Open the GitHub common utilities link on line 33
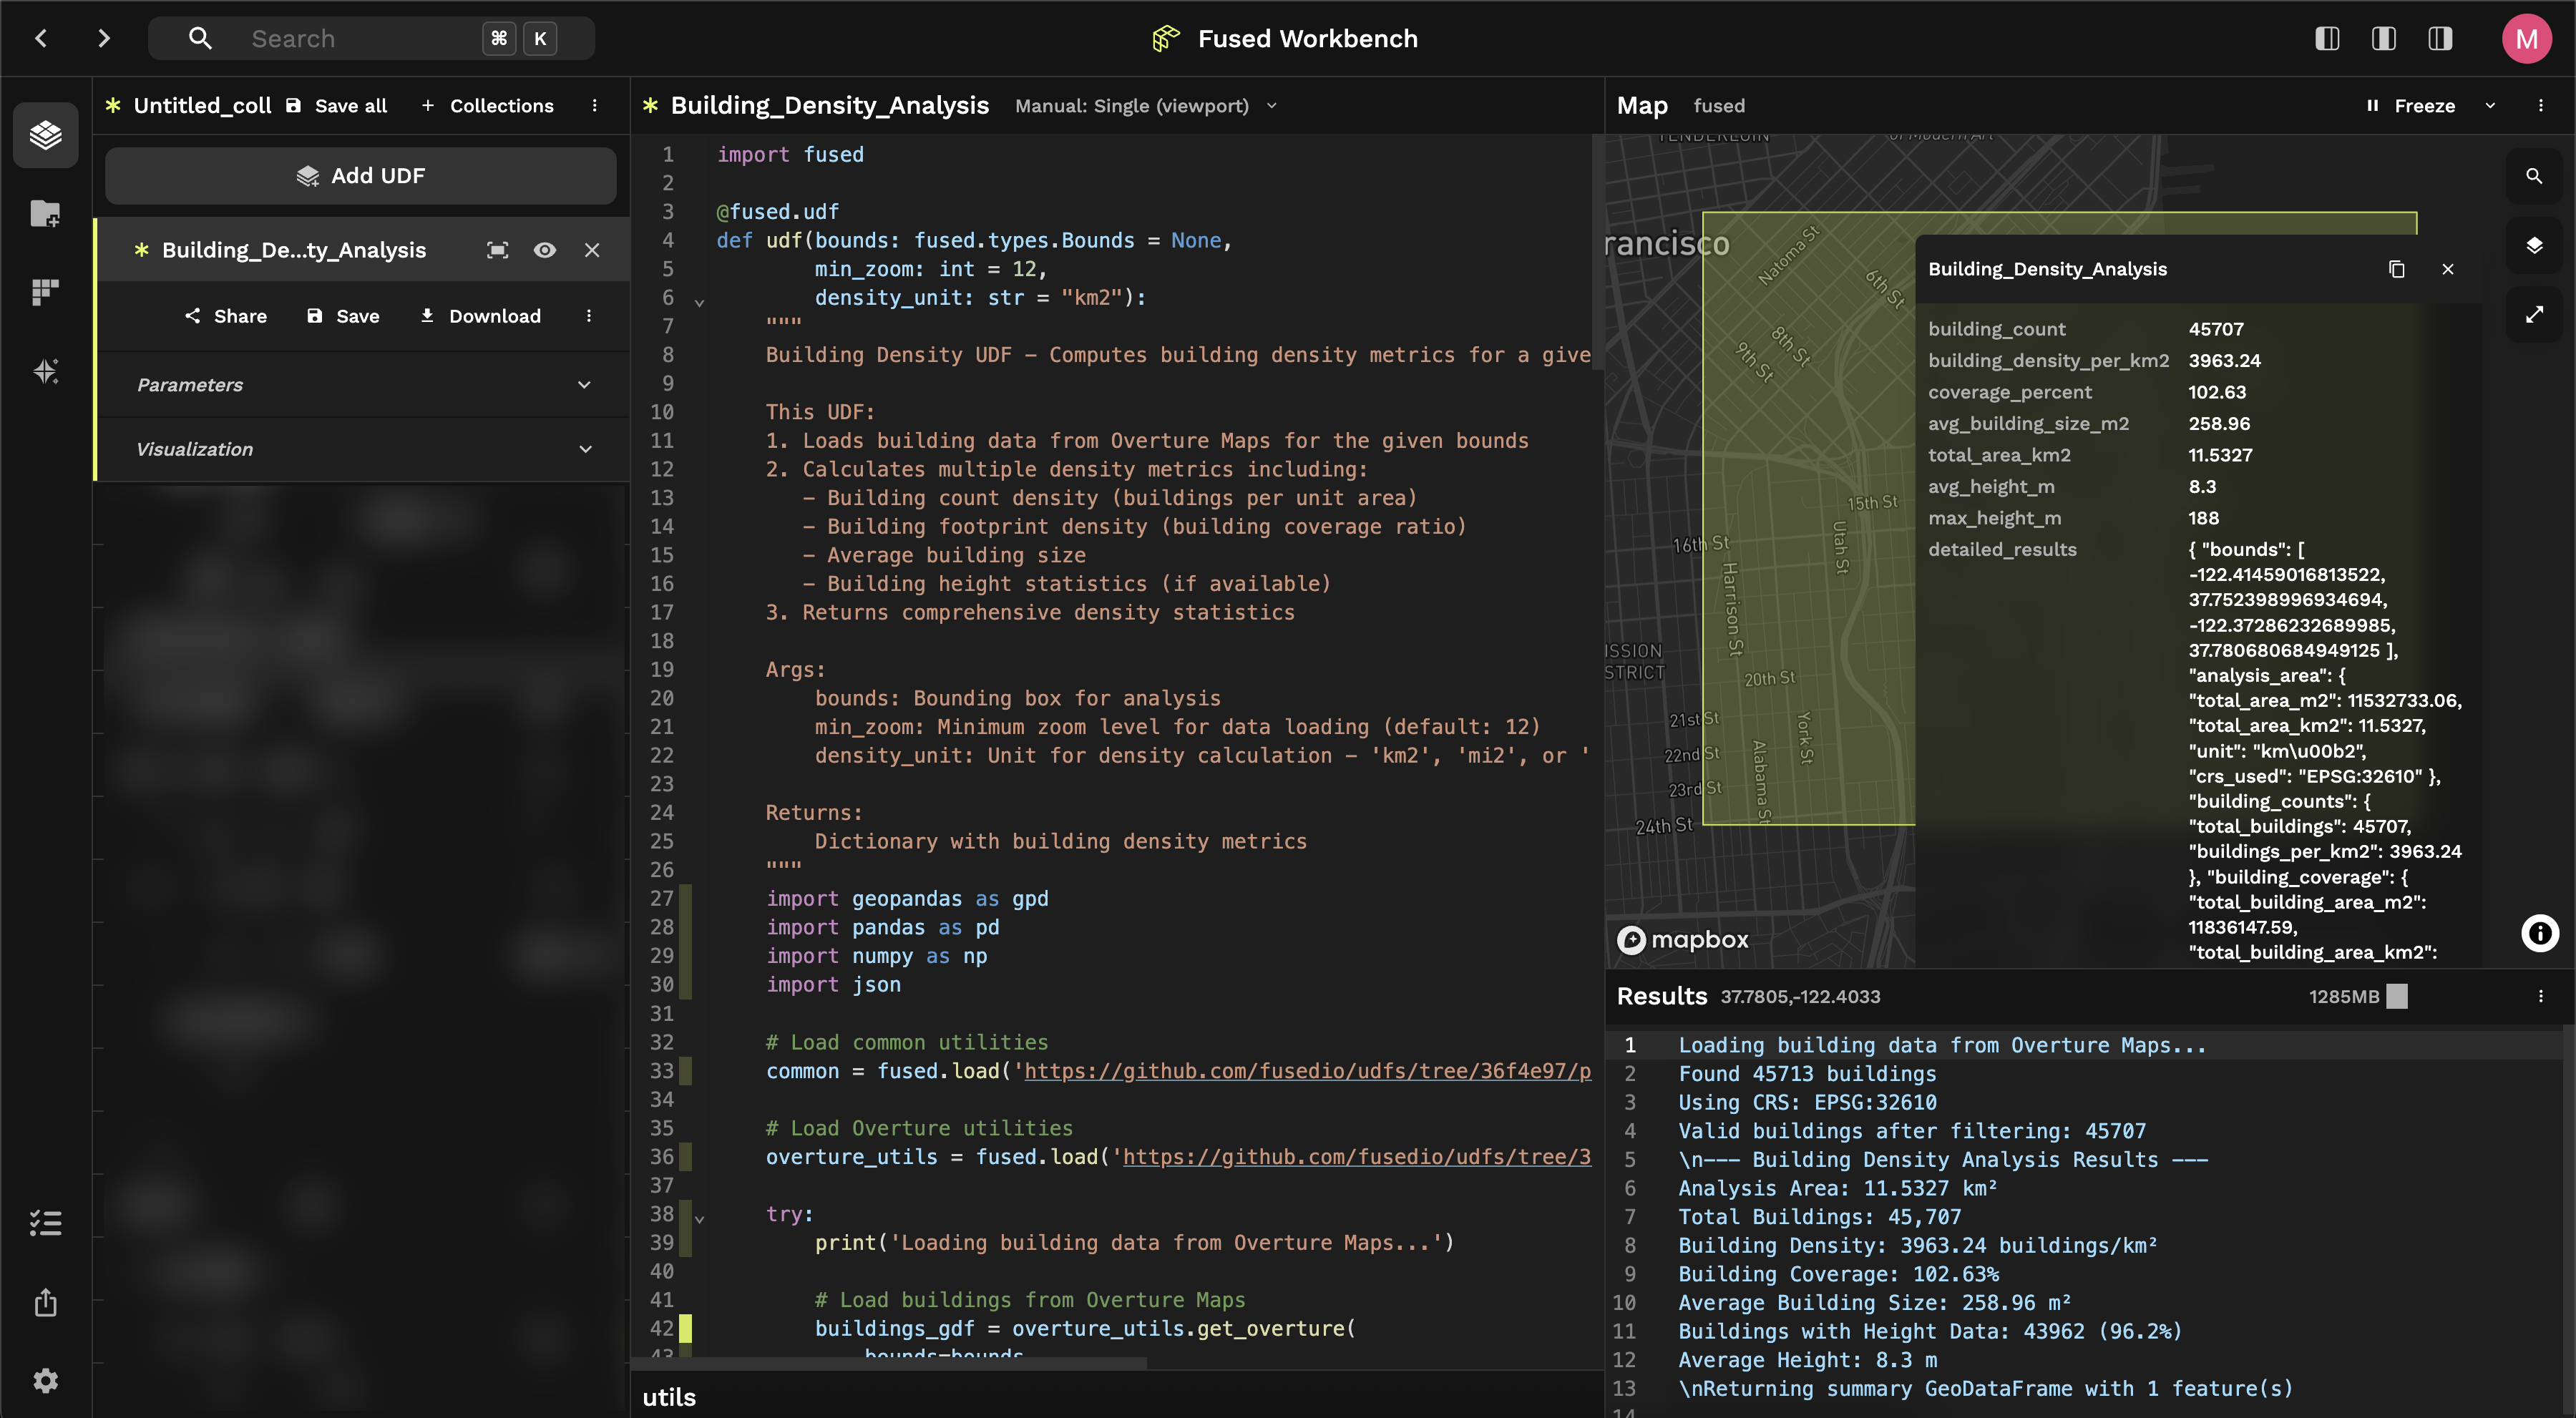 1307,1071
